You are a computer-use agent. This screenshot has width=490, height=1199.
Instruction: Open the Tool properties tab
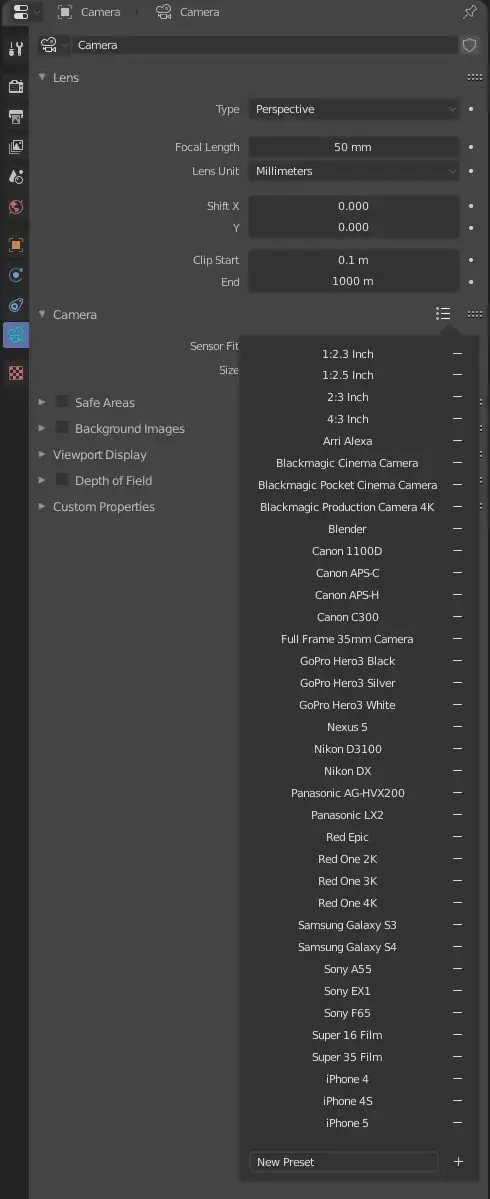[15, 50]
